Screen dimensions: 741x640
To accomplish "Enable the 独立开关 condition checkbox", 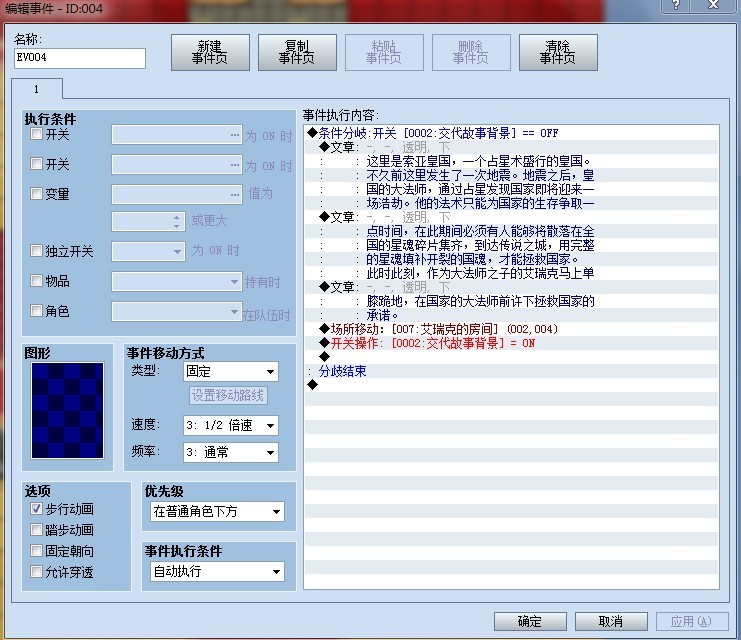I will 36,251.
